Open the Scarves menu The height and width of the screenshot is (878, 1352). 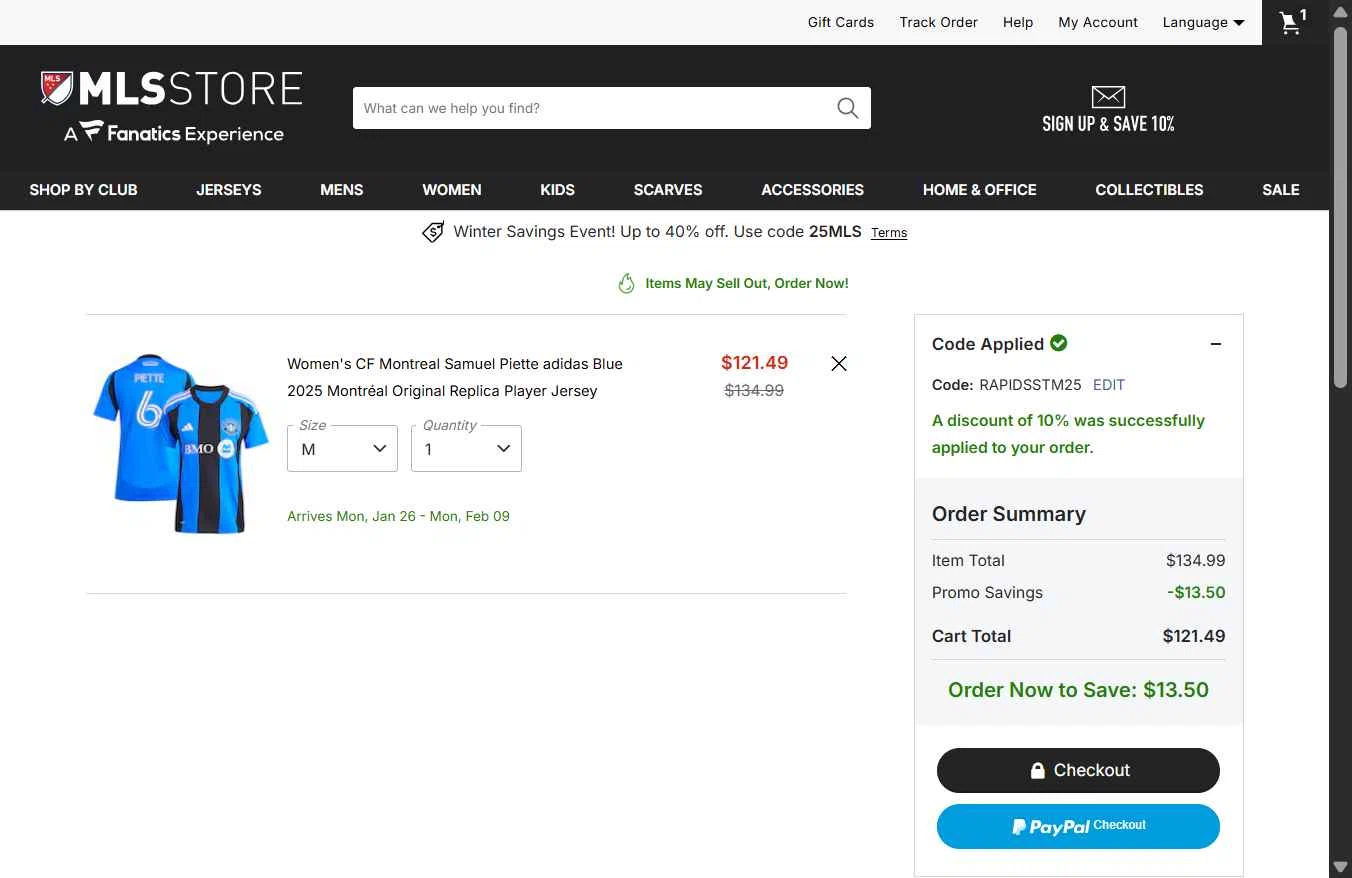point(668,190)
